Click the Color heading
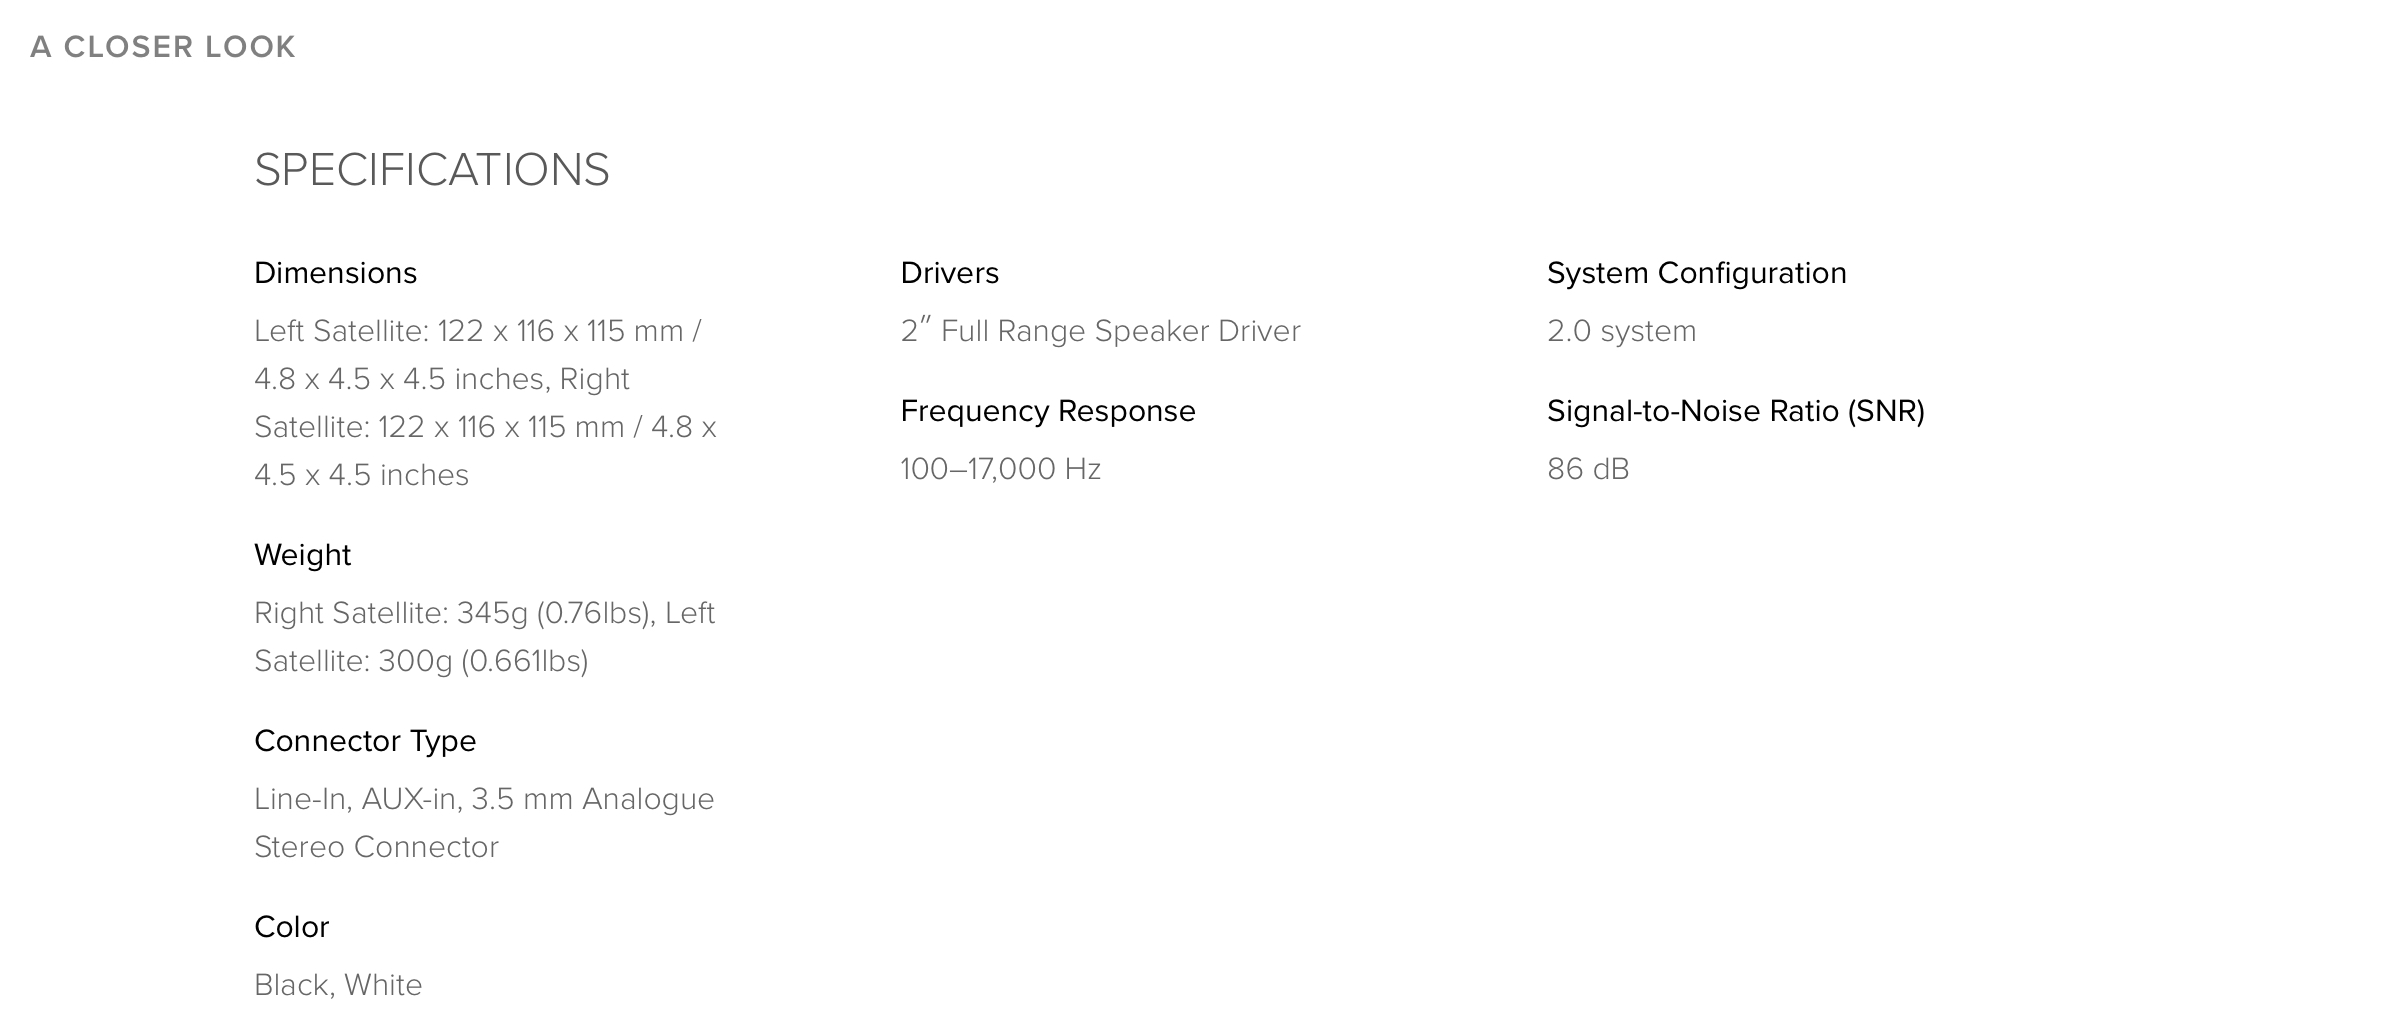This screenshot has height=1023, width=2388. click(291, 927)
